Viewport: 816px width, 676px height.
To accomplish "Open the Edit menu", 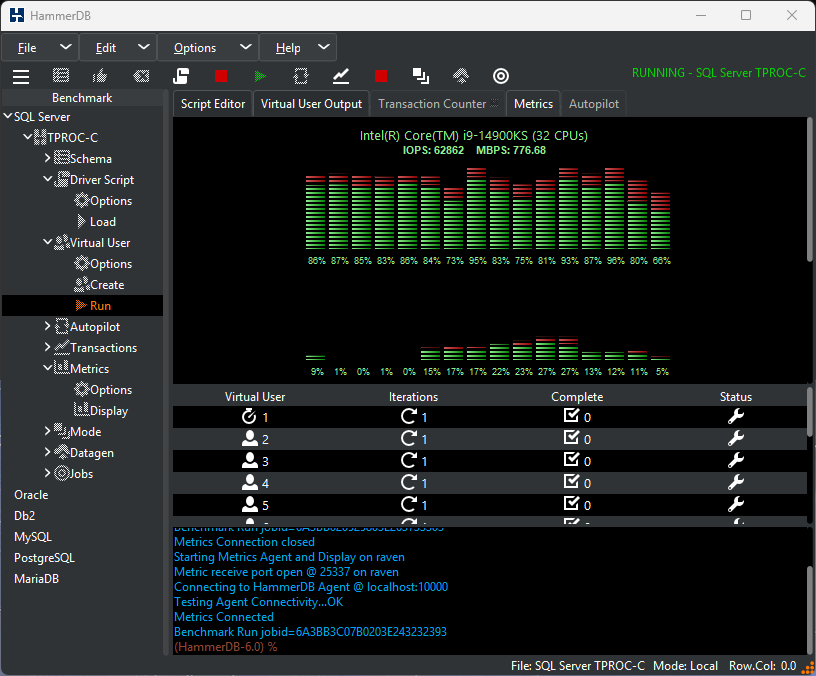I will coord(118,48).
